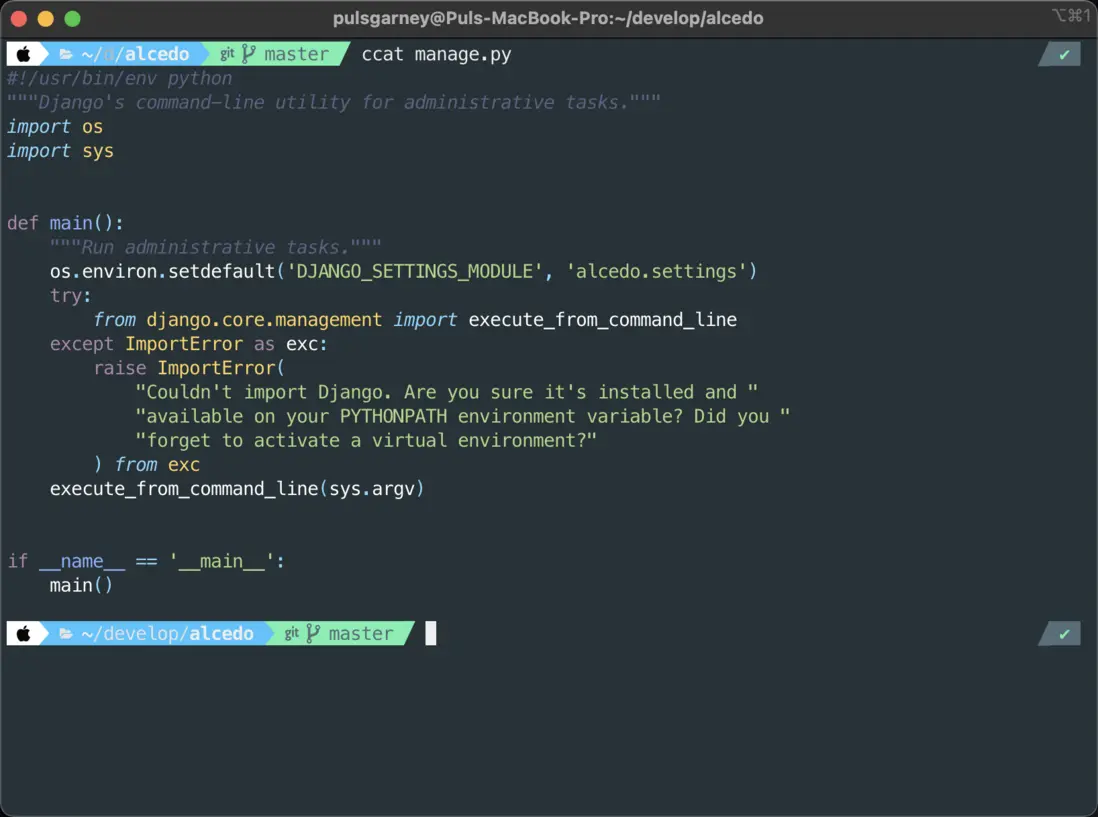Select the folder icon in the prompt path
The height and width of the screenshot is (817, 1098).
click(64, 54)
